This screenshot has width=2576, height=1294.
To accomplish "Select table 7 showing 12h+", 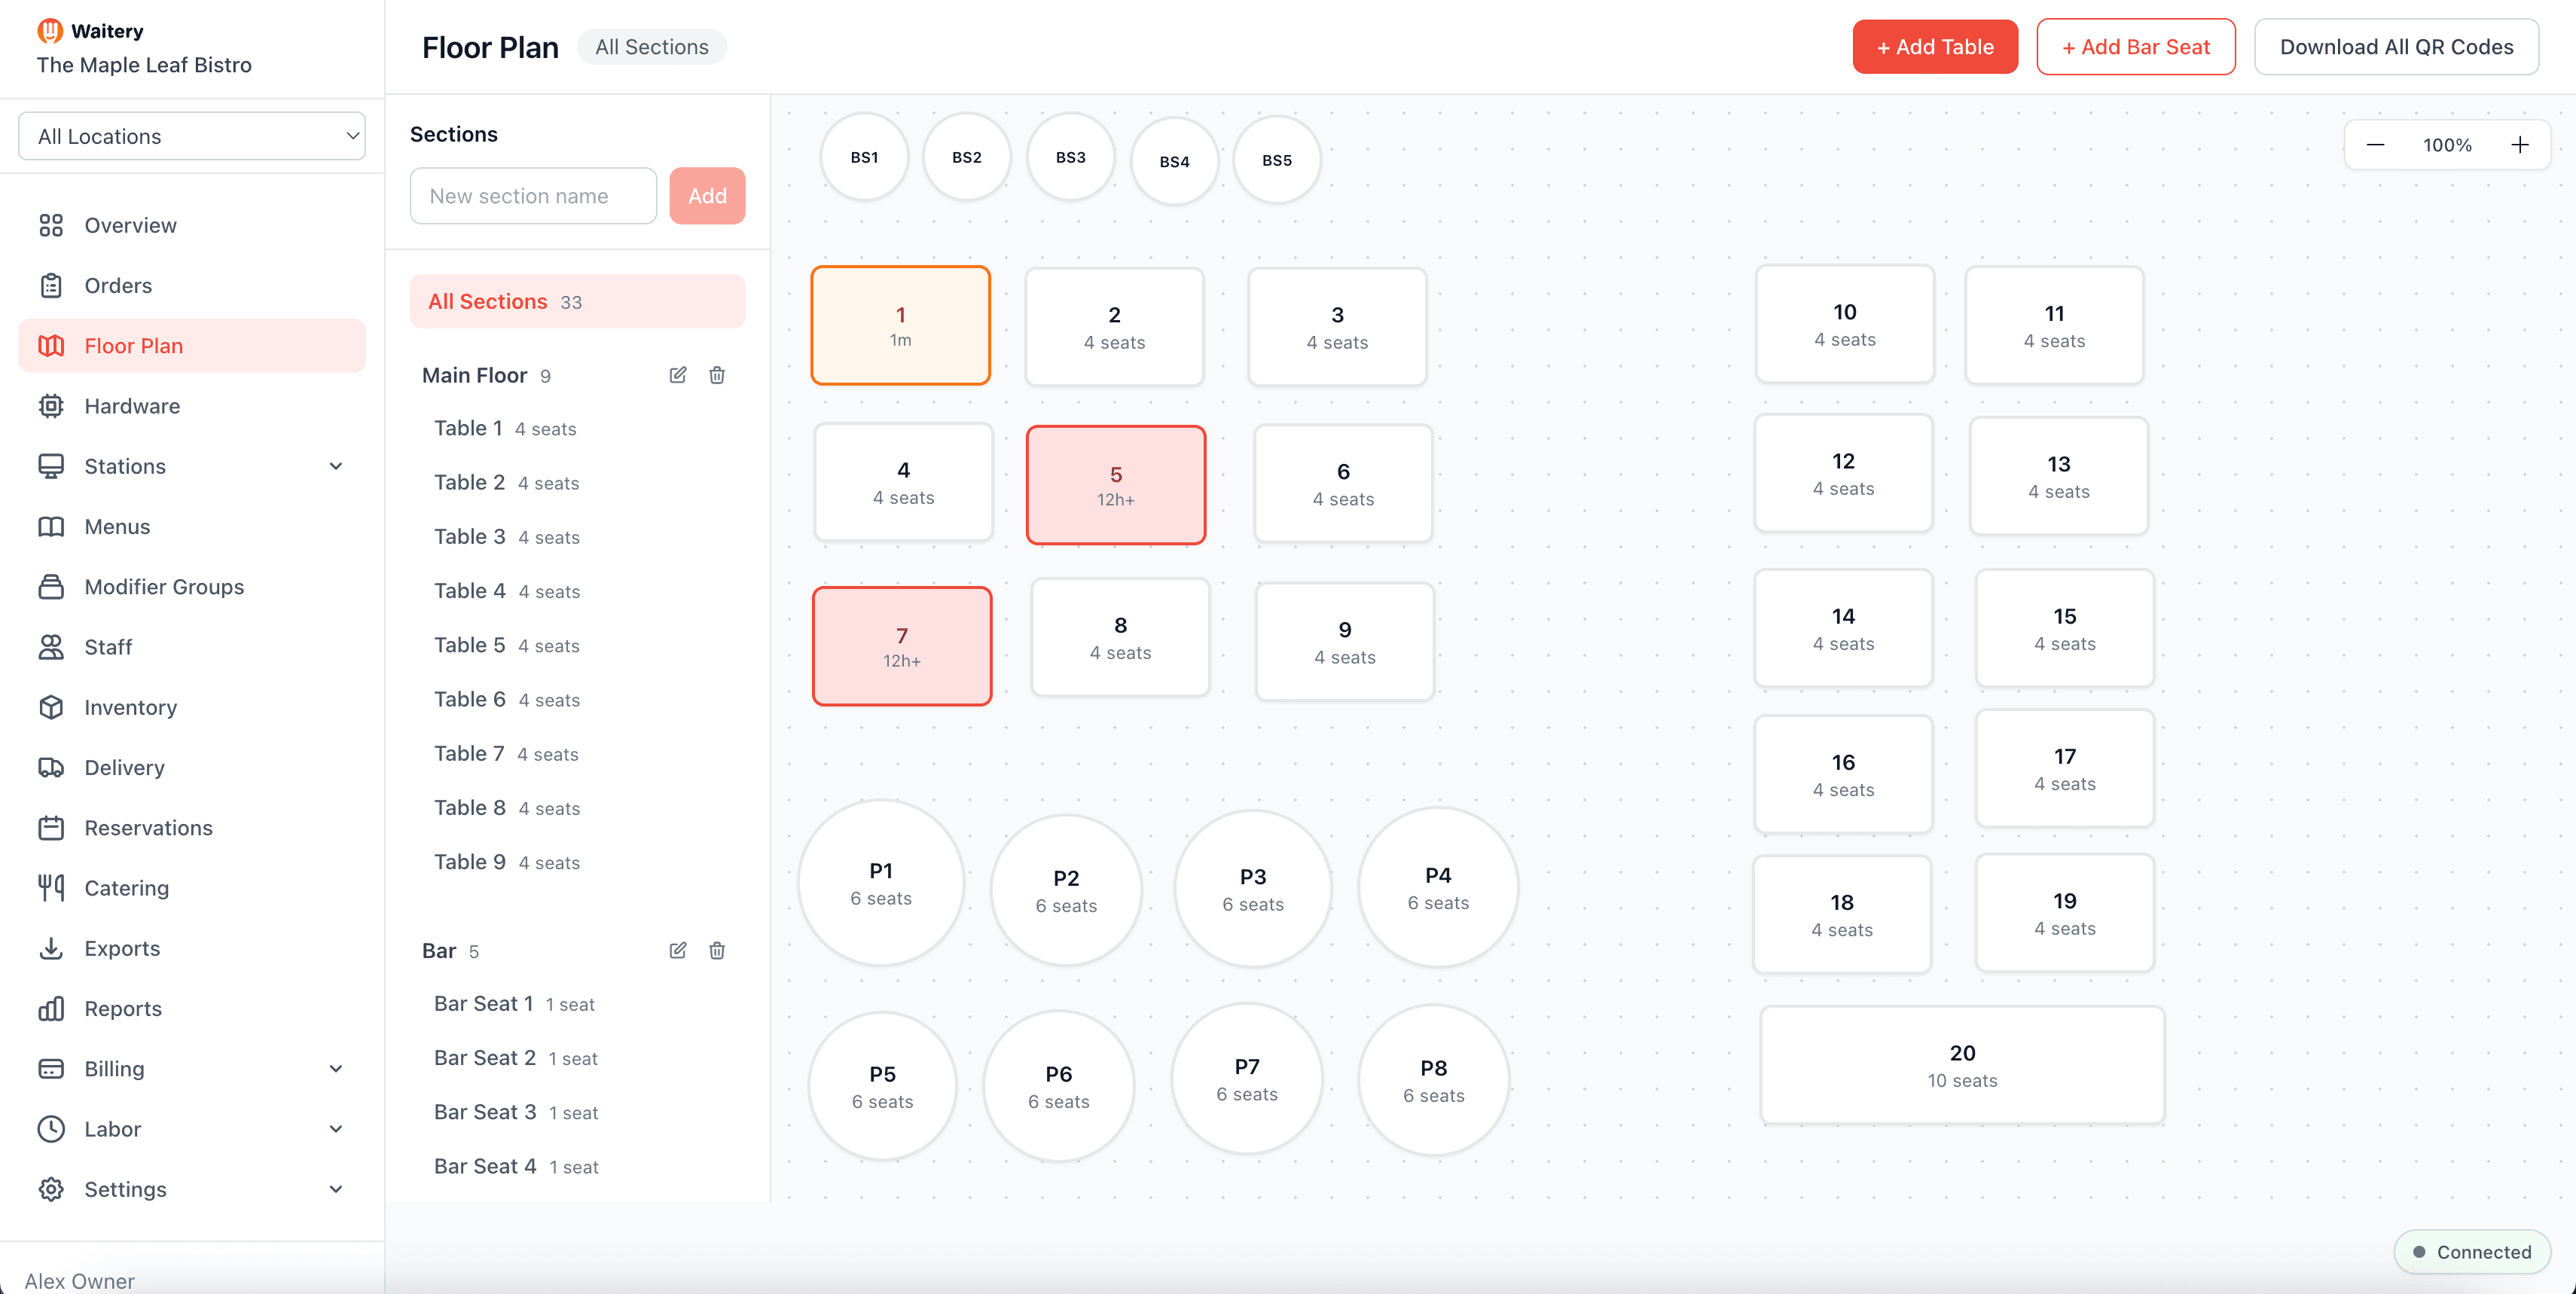I will pos(902,646).
